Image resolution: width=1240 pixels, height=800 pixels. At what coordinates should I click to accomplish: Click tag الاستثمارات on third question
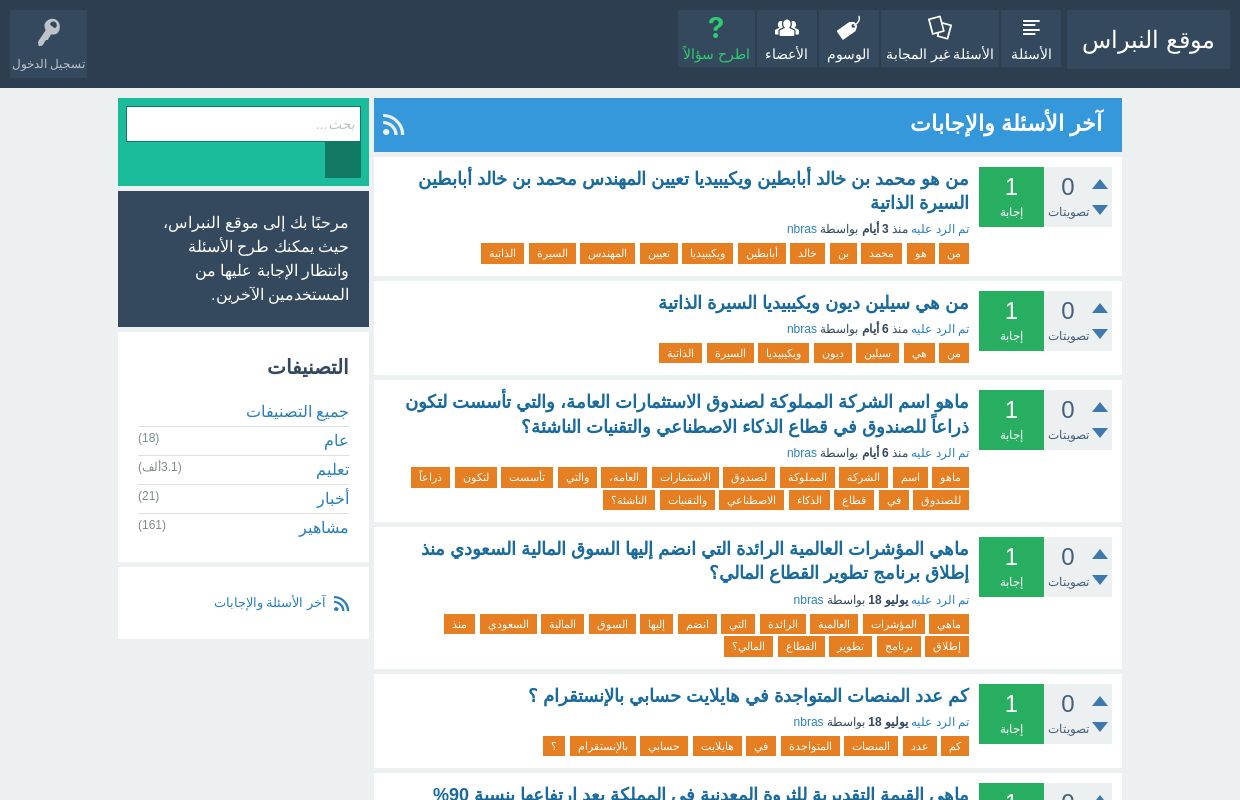point(685,478)
